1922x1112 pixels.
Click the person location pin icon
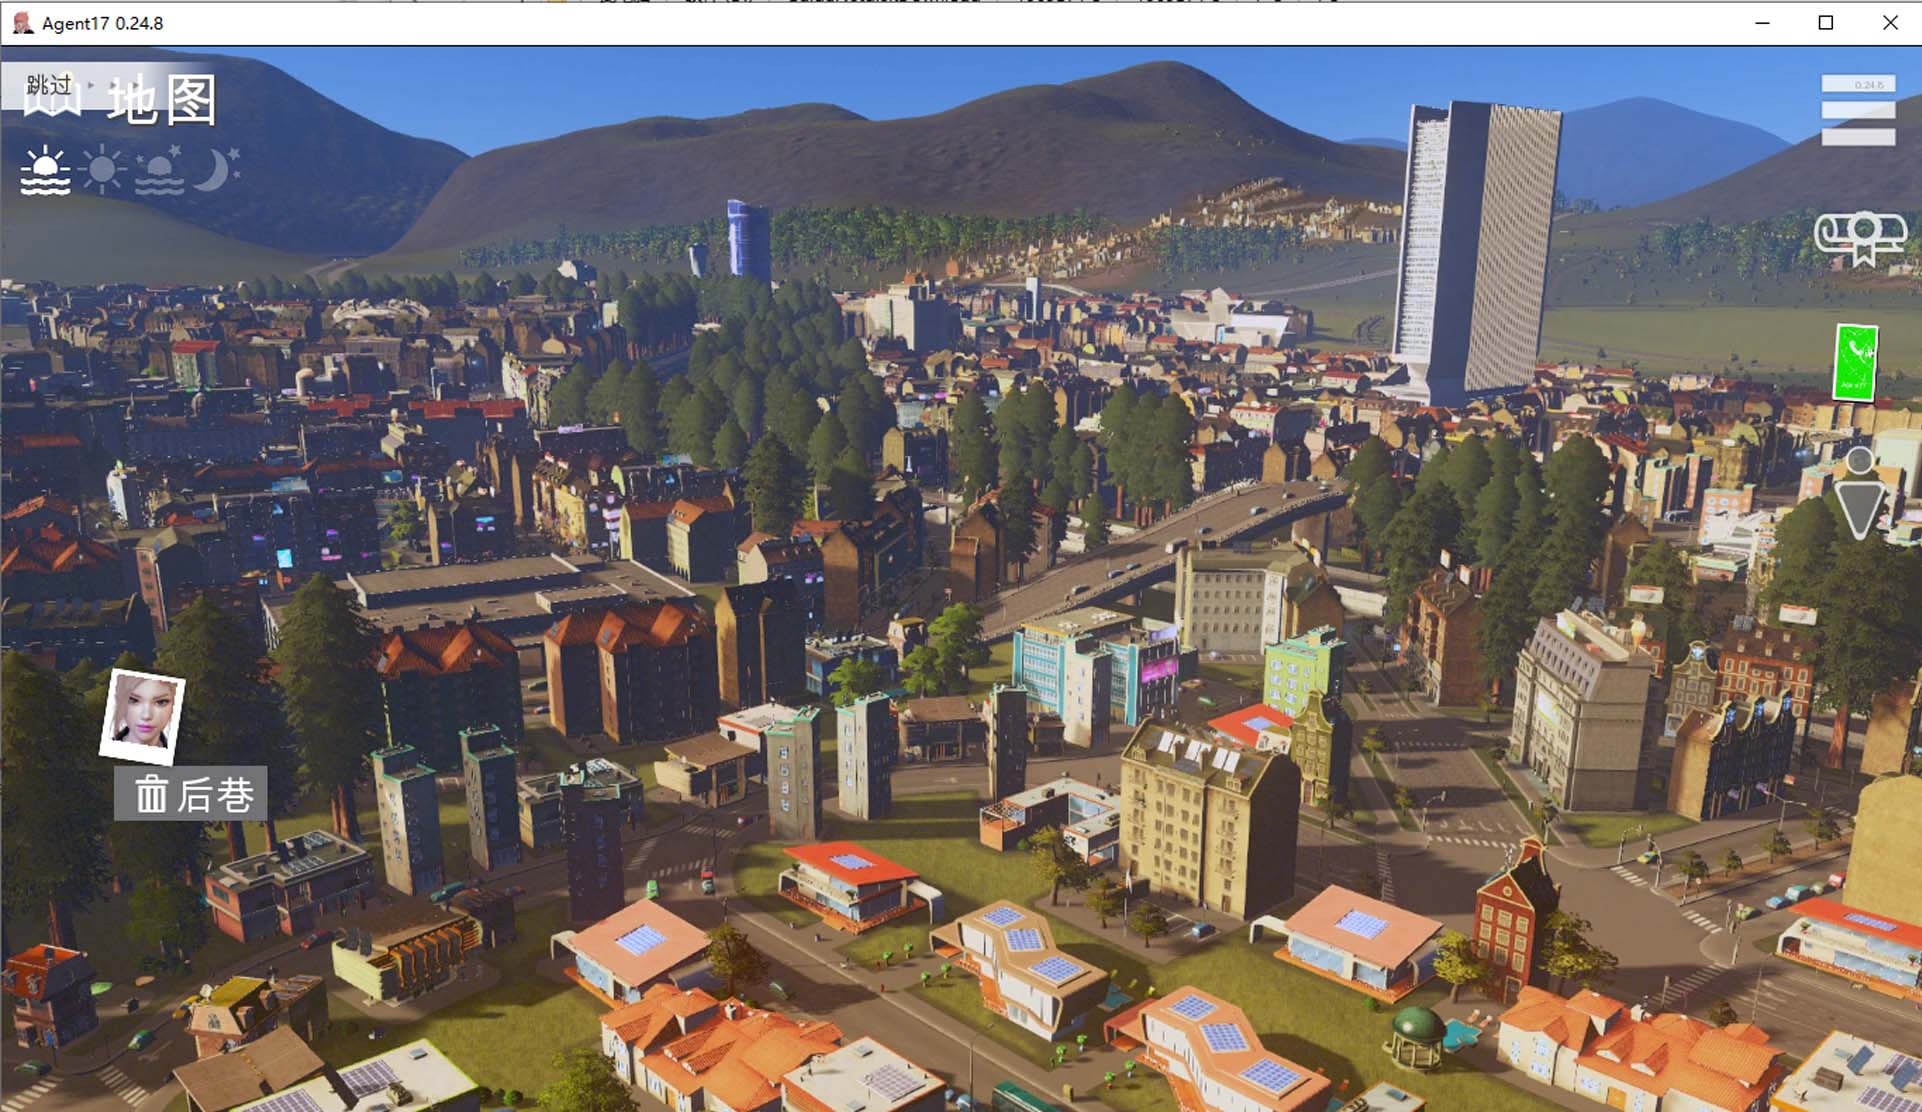point(1860,496)
